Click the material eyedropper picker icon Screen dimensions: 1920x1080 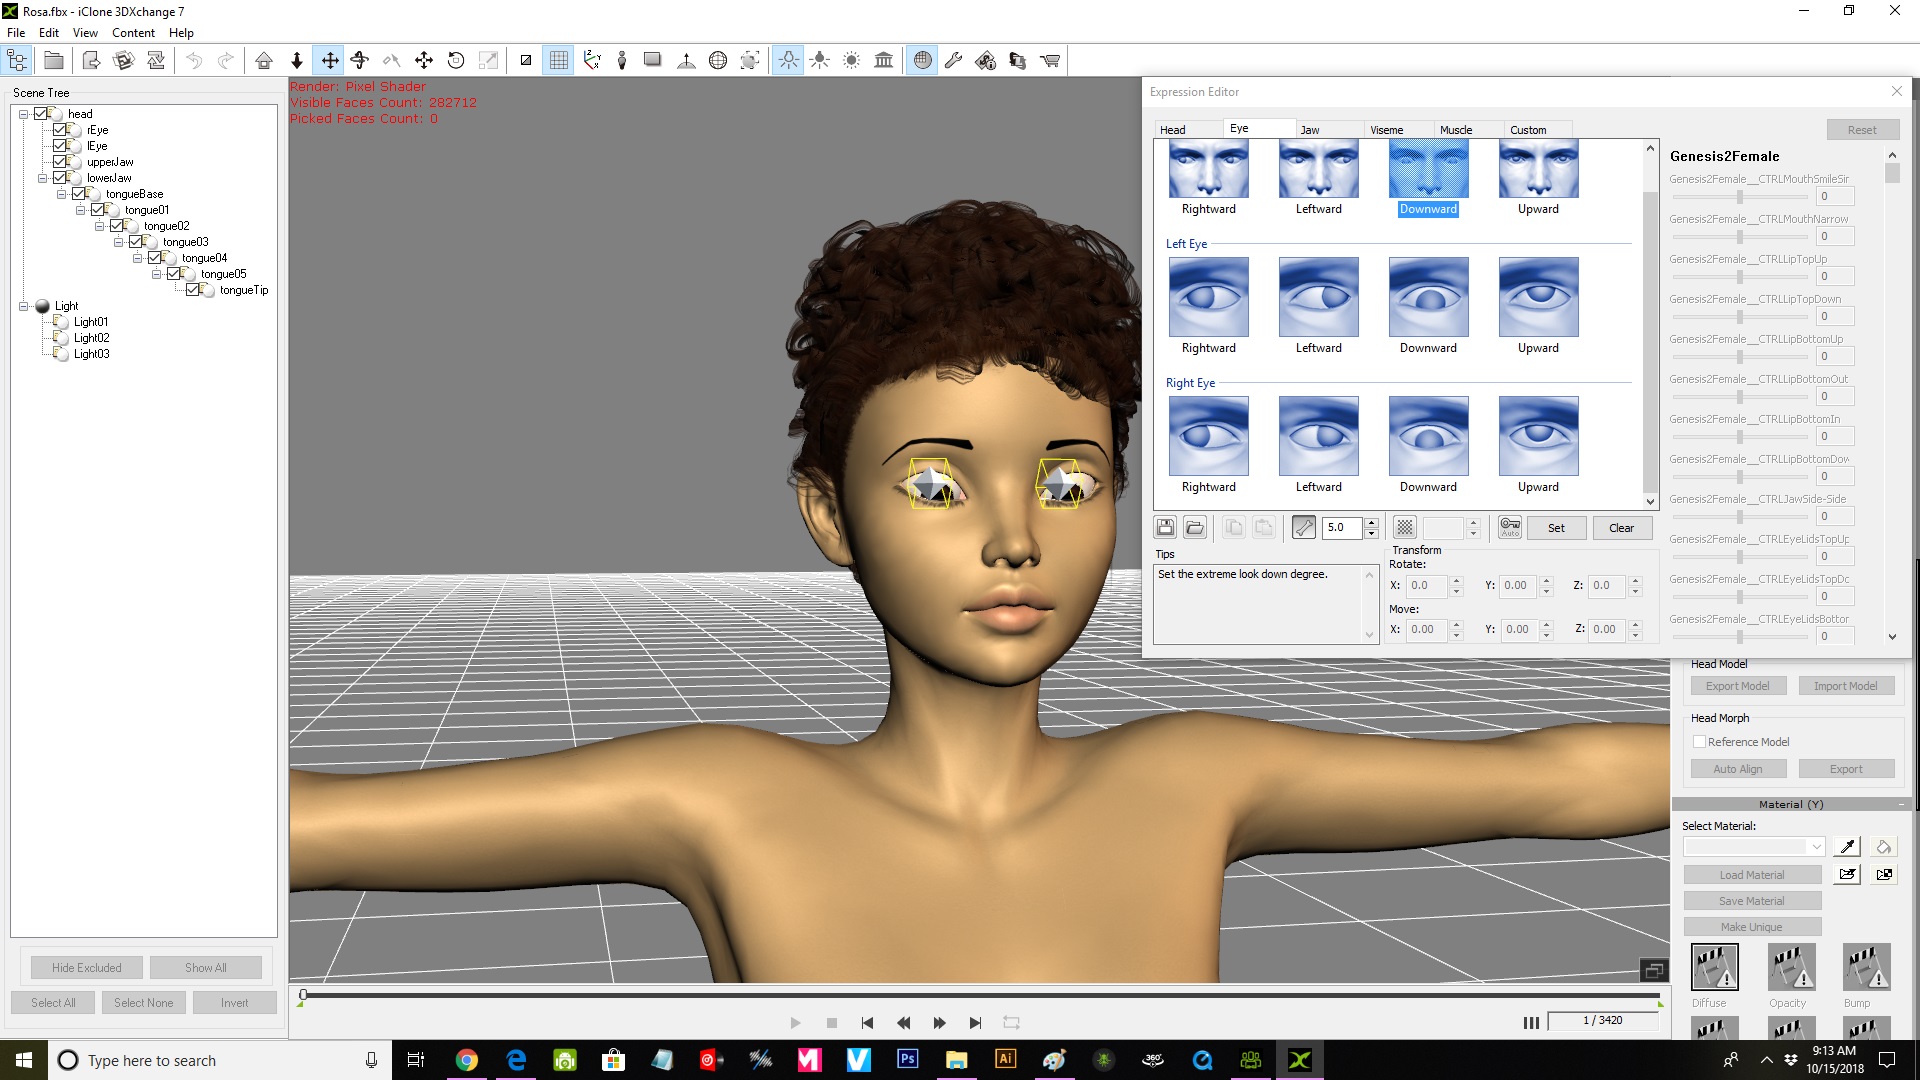coord(1847,847)
